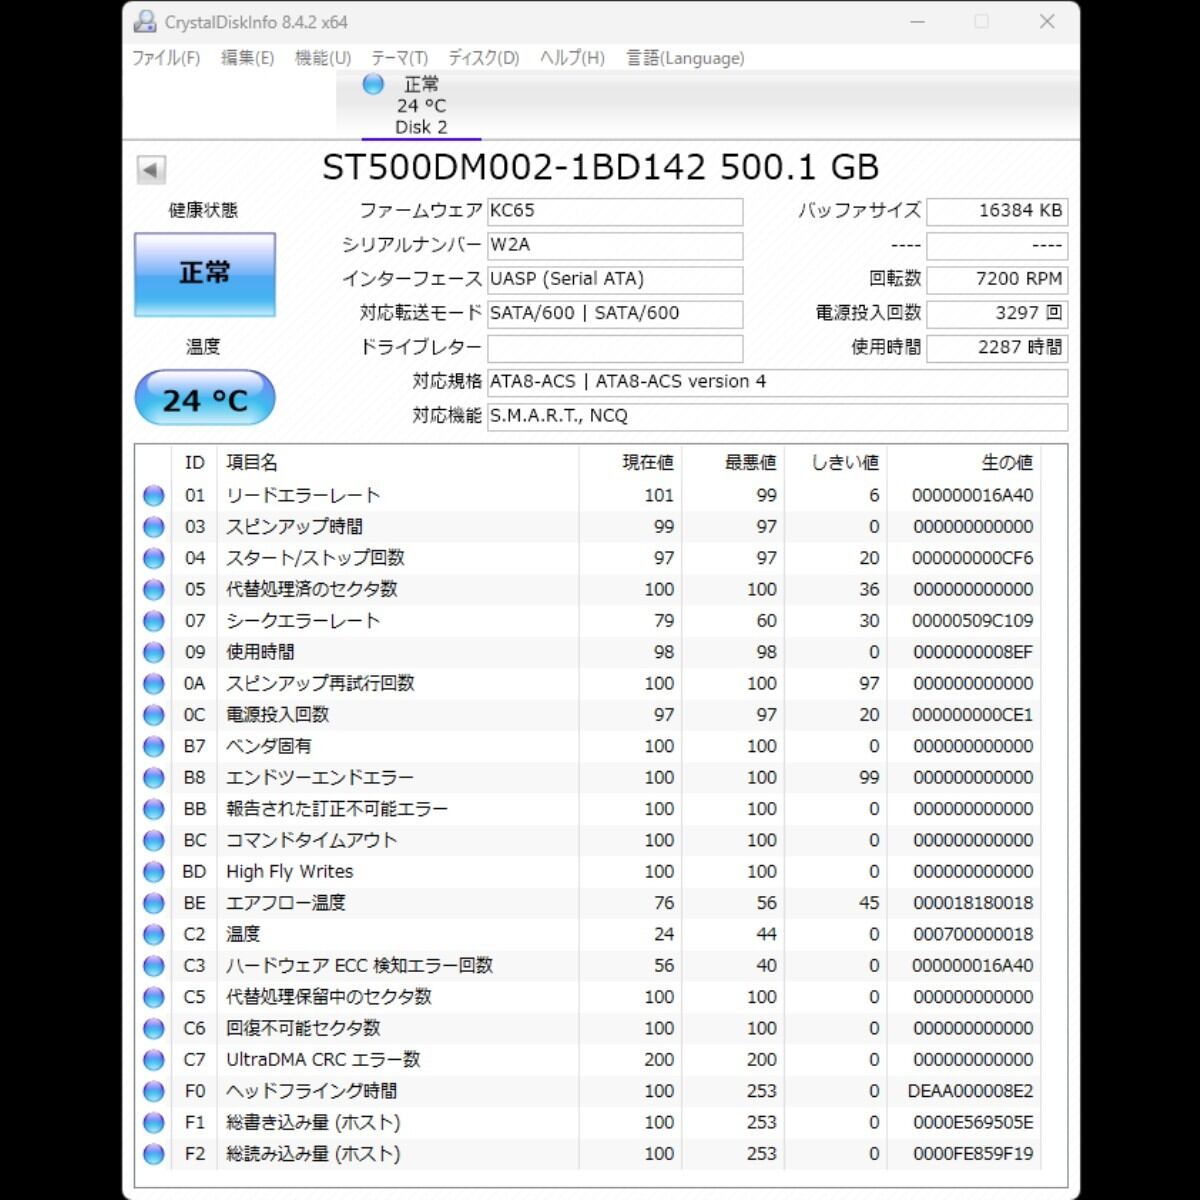Select raw value 000018180018
This screenshot has width=1200, height=1200.
click(x=972, y=903)
